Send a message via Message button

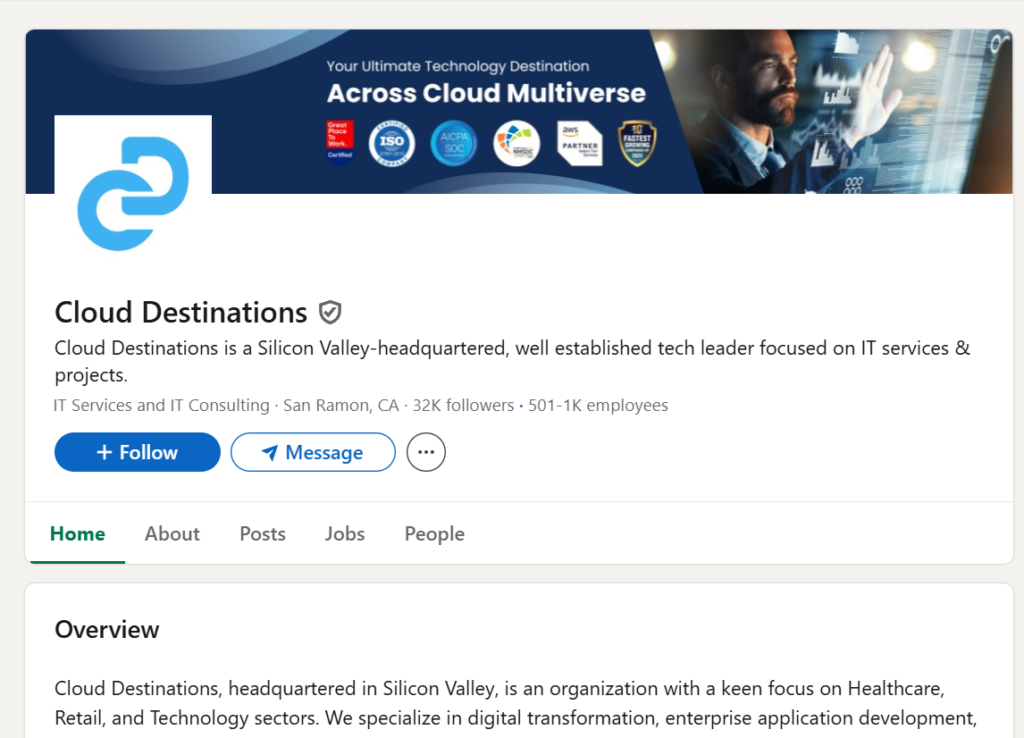click(313, 452)
